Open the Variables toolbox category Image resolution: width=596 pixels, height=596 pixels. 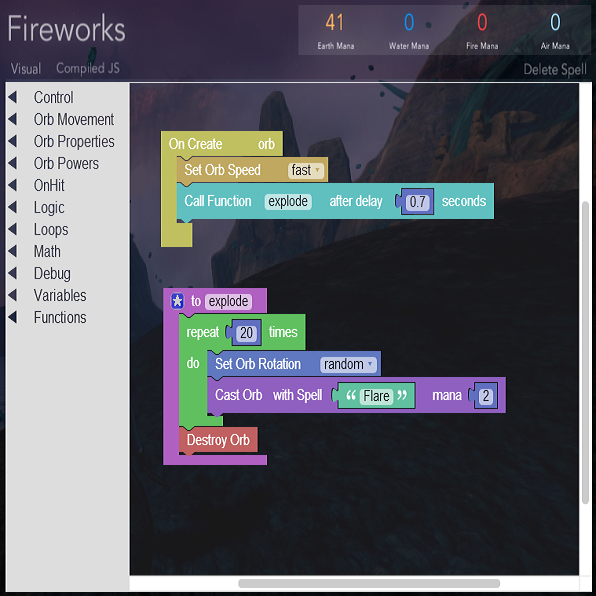(x=60, y=295)
